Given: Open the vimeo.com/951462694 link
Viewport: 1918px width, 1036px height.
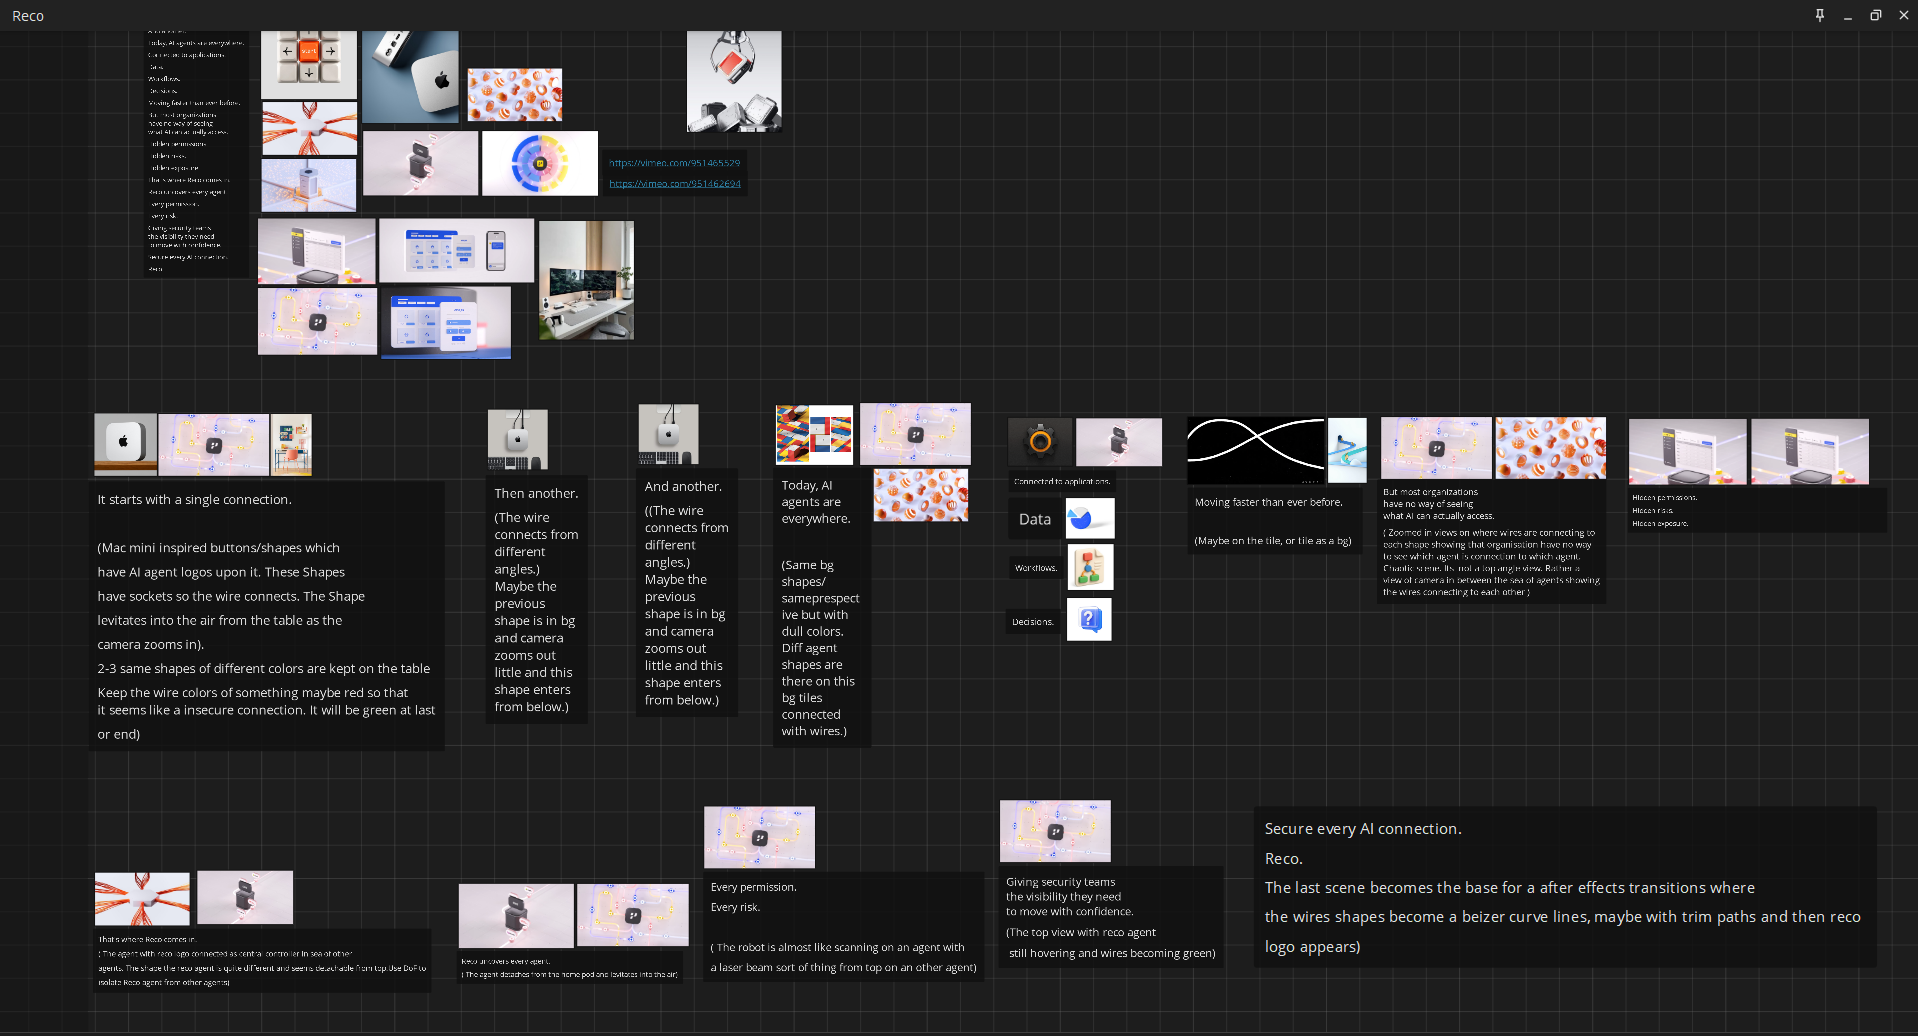Looking at the screenshot, I should (675, 184).
